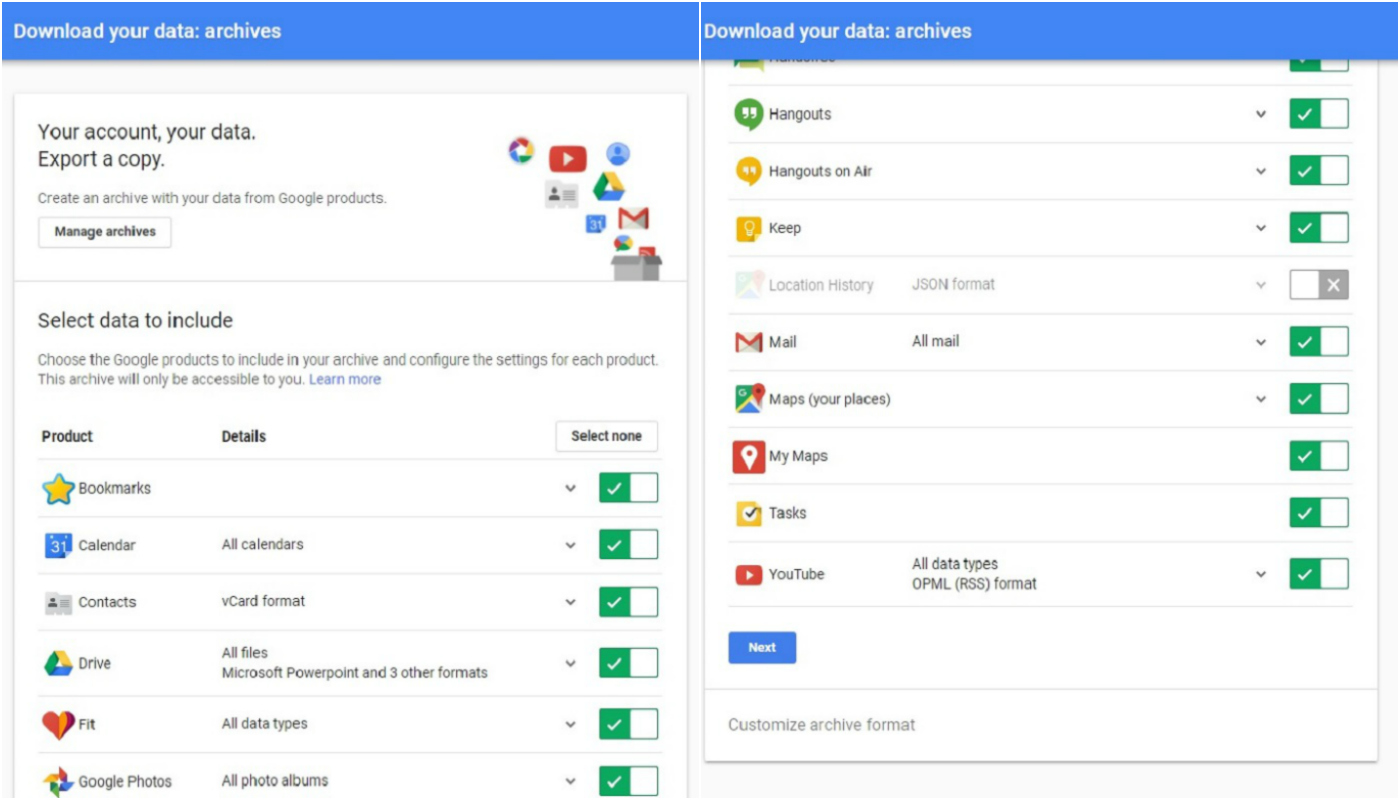Enable the Location History toggle
The width and height of the screenshot is (1400, 800).
pos(1318,285)
